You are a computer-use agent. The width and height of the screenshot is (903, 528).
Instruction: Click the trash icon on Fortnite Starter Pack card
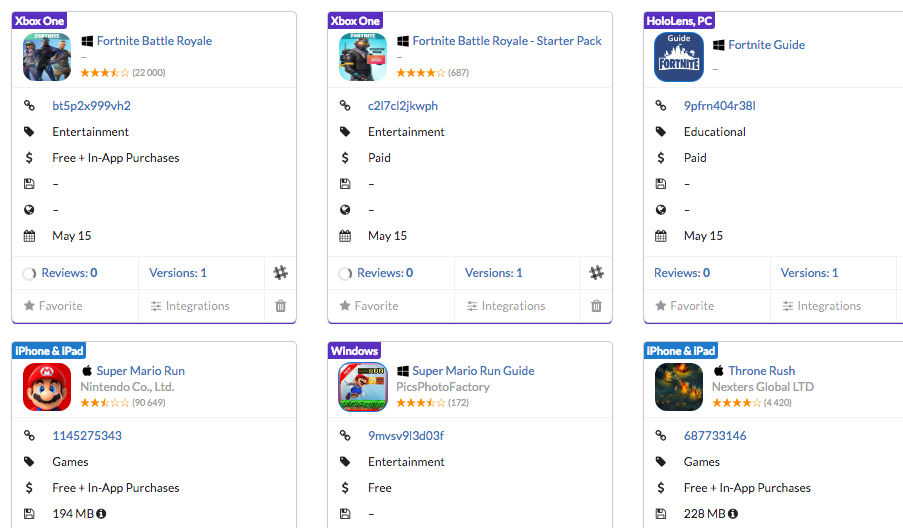[596, 306]
